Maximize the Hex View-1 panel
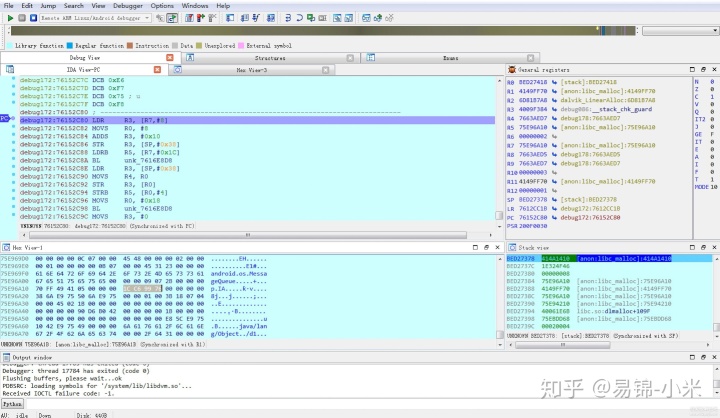The image size is (720, 418). click(x=475, y=247)
